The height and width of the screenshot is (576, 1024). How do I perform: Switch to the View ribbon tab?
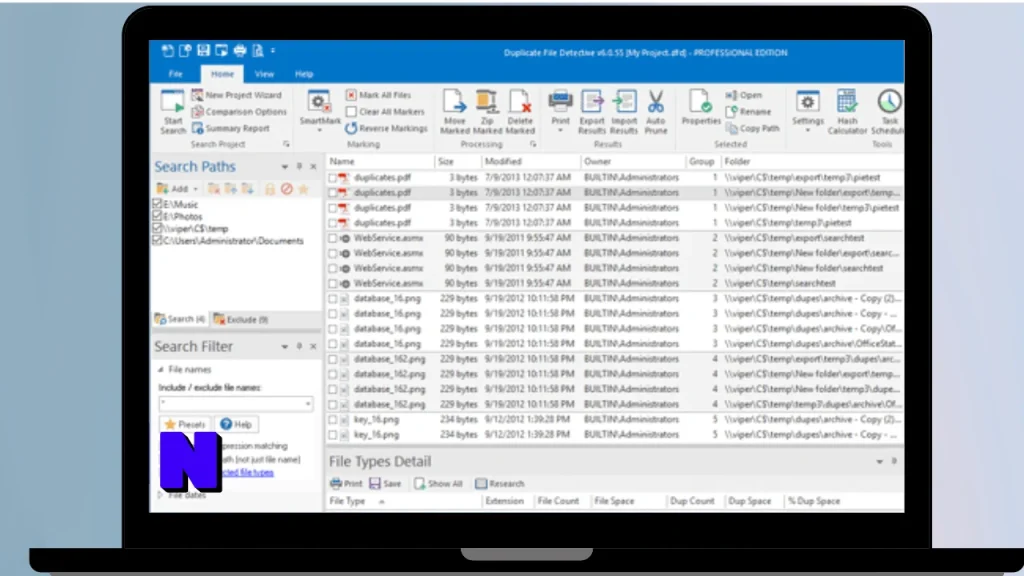click(264, 74)
